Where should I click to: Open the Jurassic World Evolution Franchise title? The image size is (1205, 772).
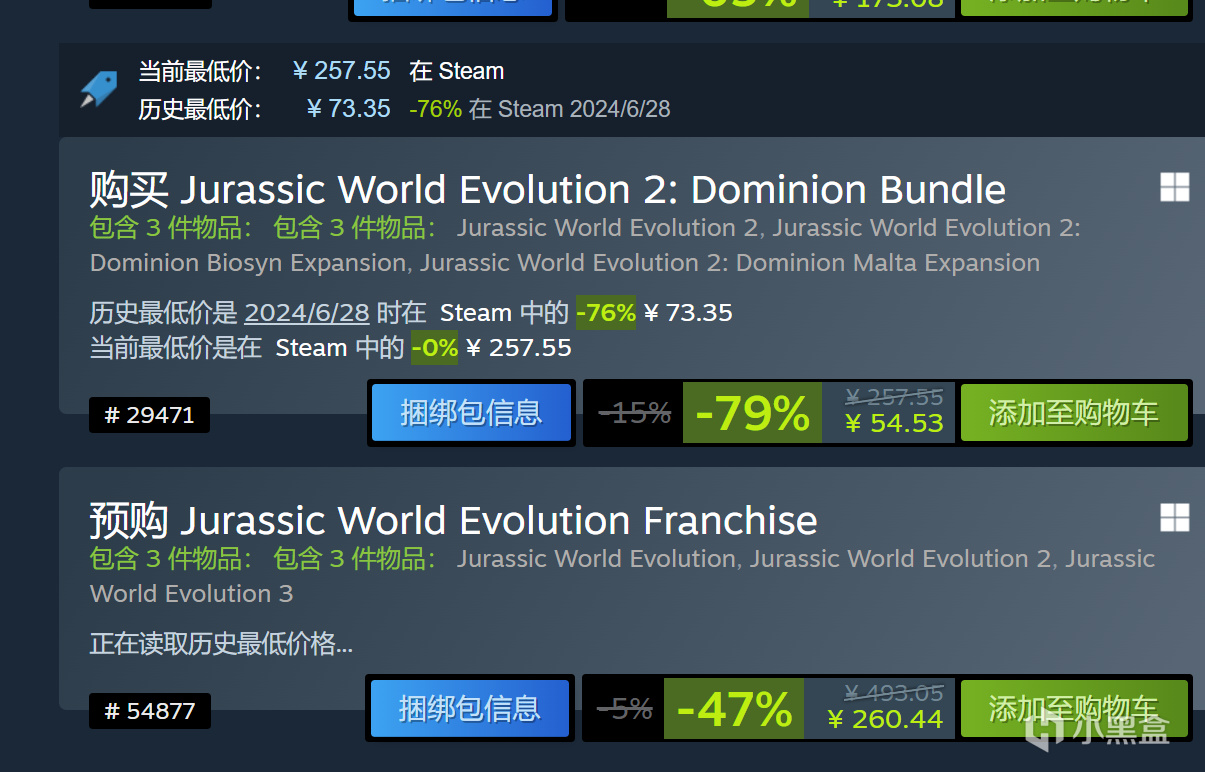pyautogui.click(x=454, y=521)
